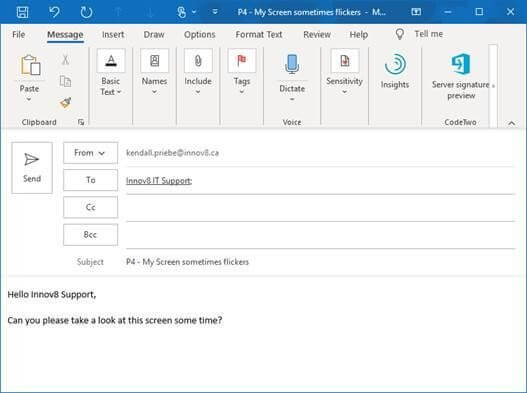
Task: Click sender address kendall.priebe@innov8.ca
Action: click(x=172, y=153)
